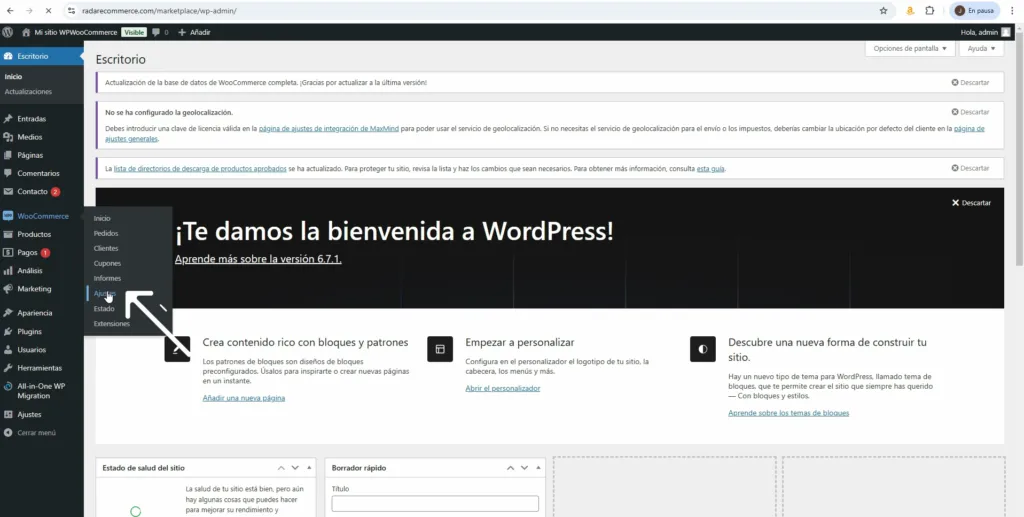Open Actualizaciones under Escritorio
This screenshot has width=1024, height=517.
coord(28,92)
